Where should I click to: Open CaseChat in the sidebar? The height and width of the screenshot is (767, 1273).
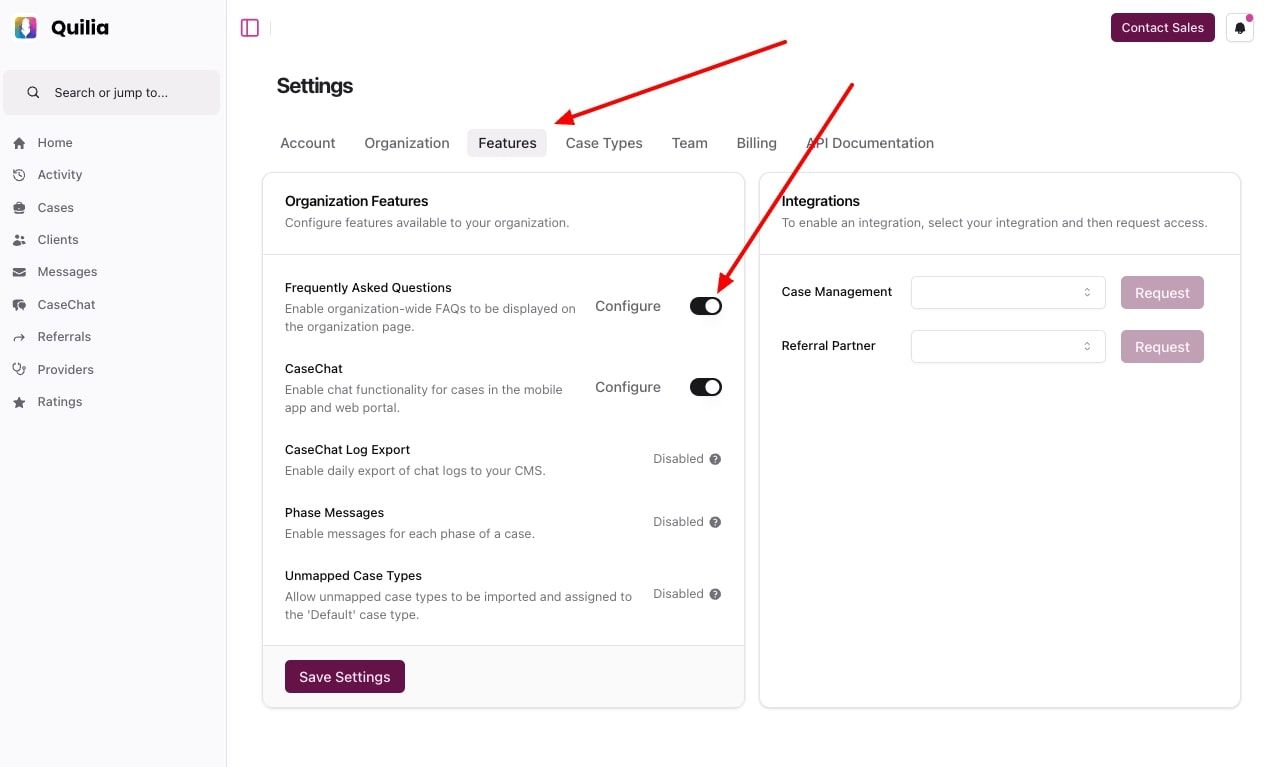coord(66,305)
